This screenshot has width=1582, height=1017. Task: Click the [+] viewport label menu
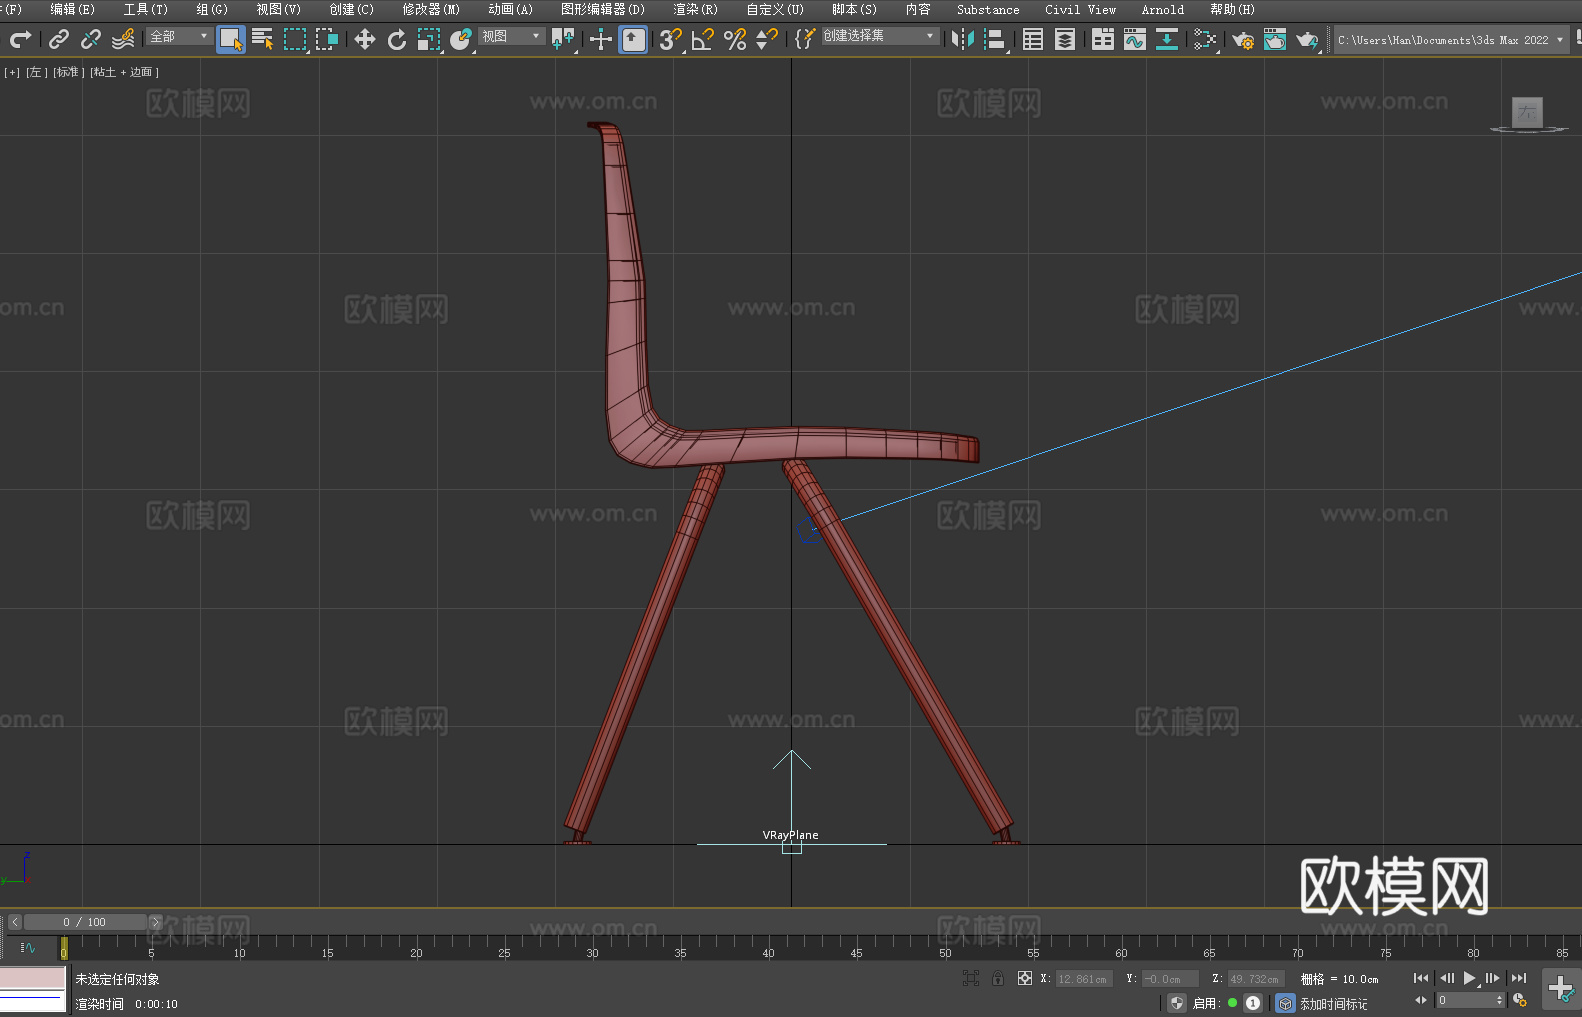point(12,72)
